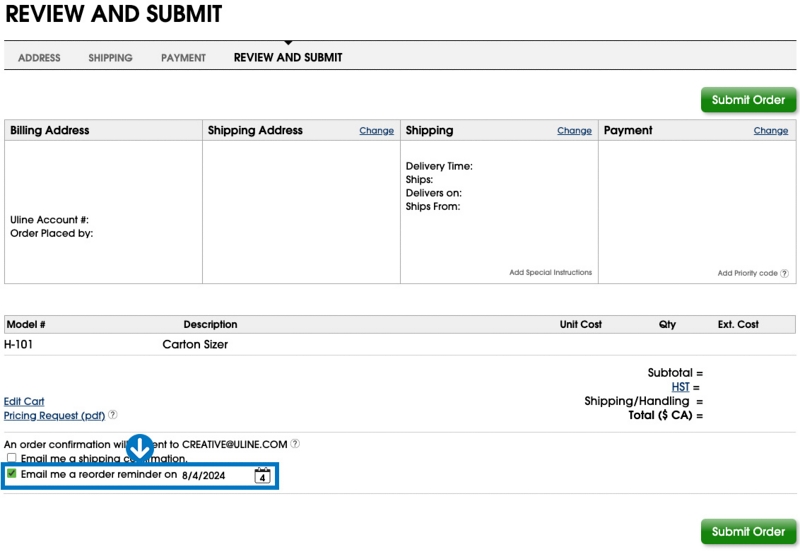Click the reorder reminder date field
The image size is (800, 552).
coord(212,476)
